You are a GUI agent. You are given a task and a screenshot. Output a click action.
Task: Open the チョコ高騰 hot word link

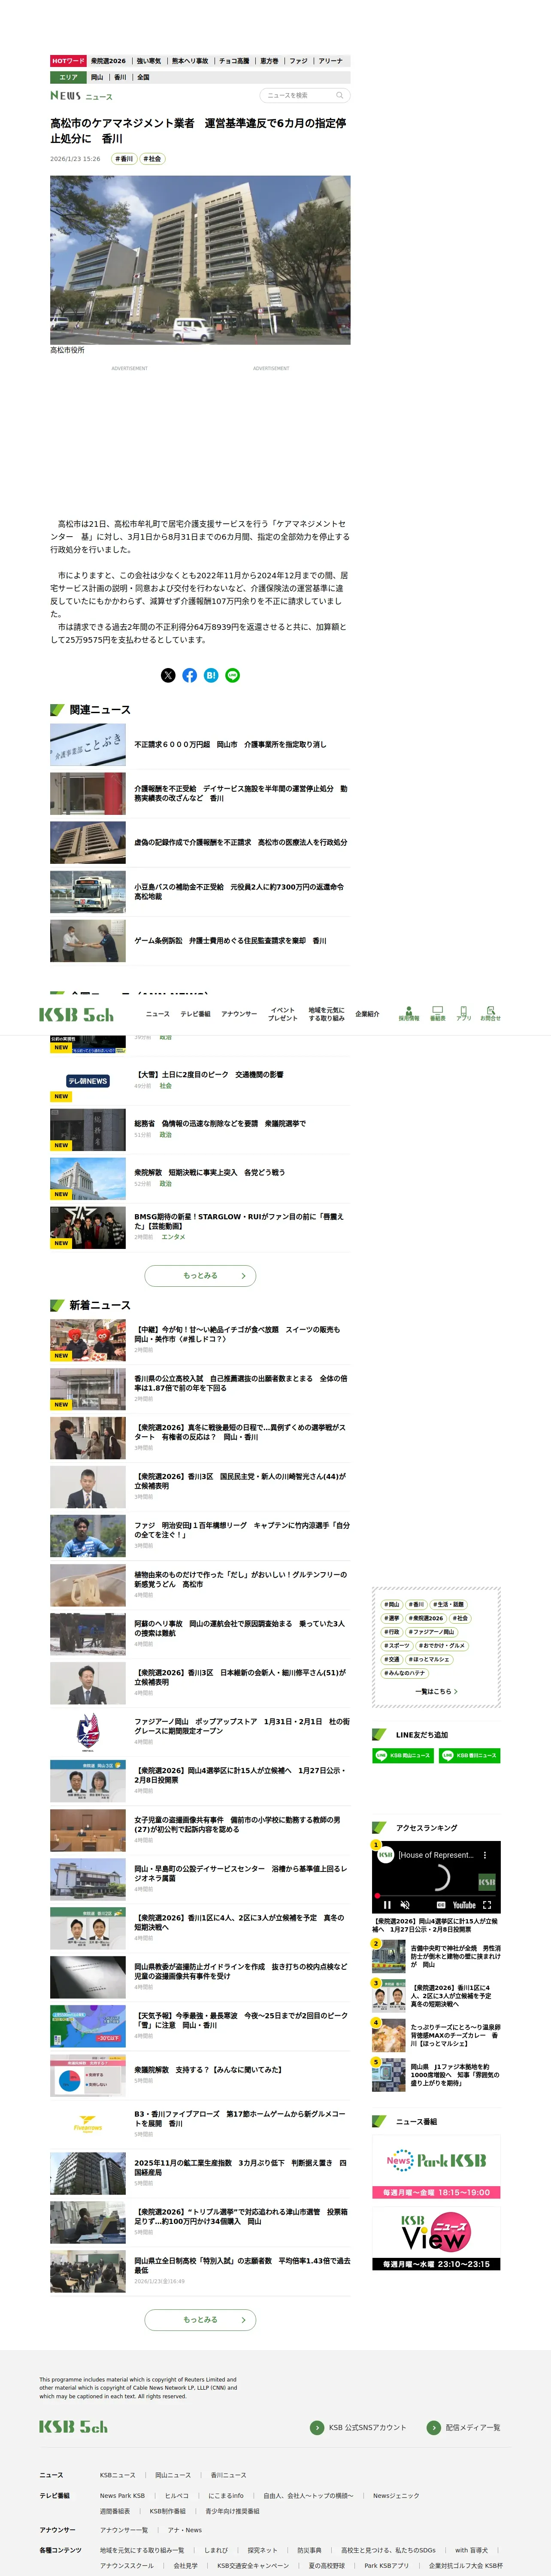(234, 61)
